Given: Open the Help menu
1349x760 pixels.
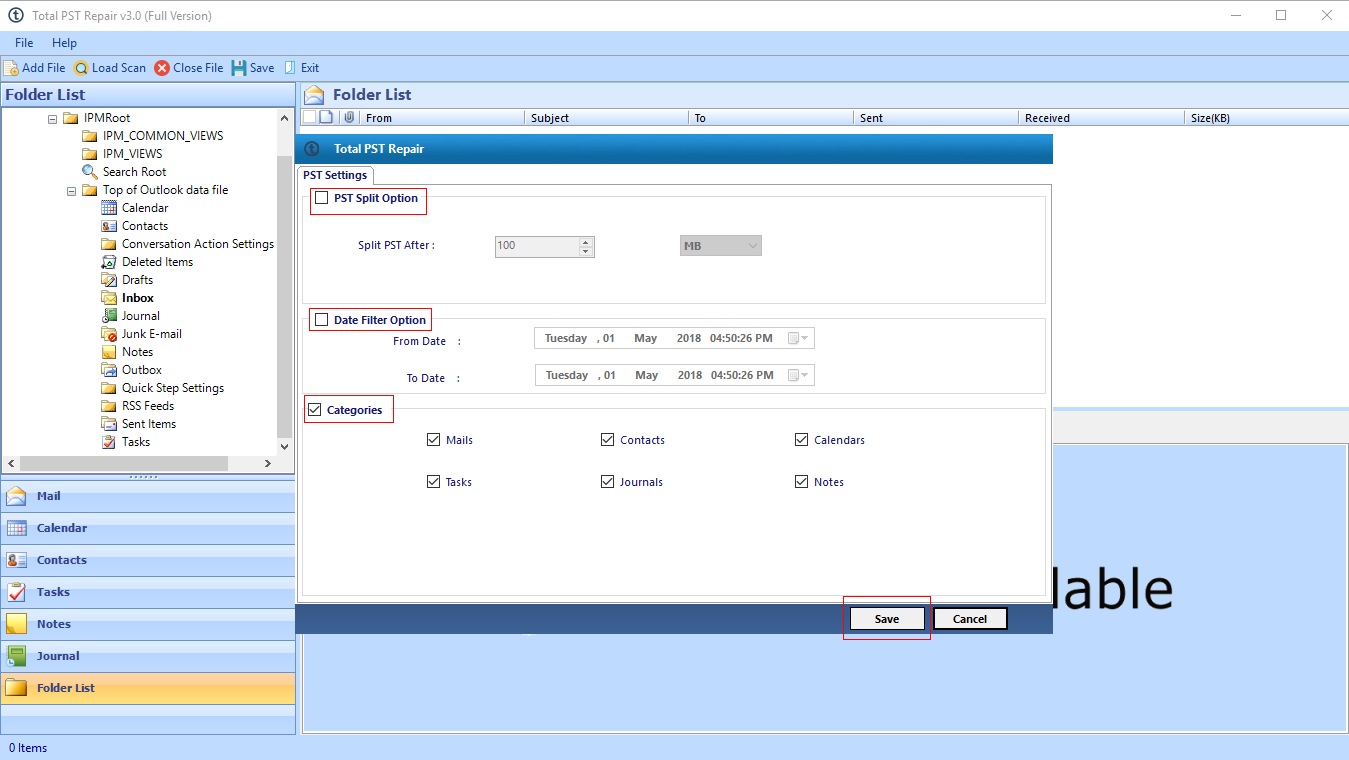Looking at the screenshot, I should (64, 43).
